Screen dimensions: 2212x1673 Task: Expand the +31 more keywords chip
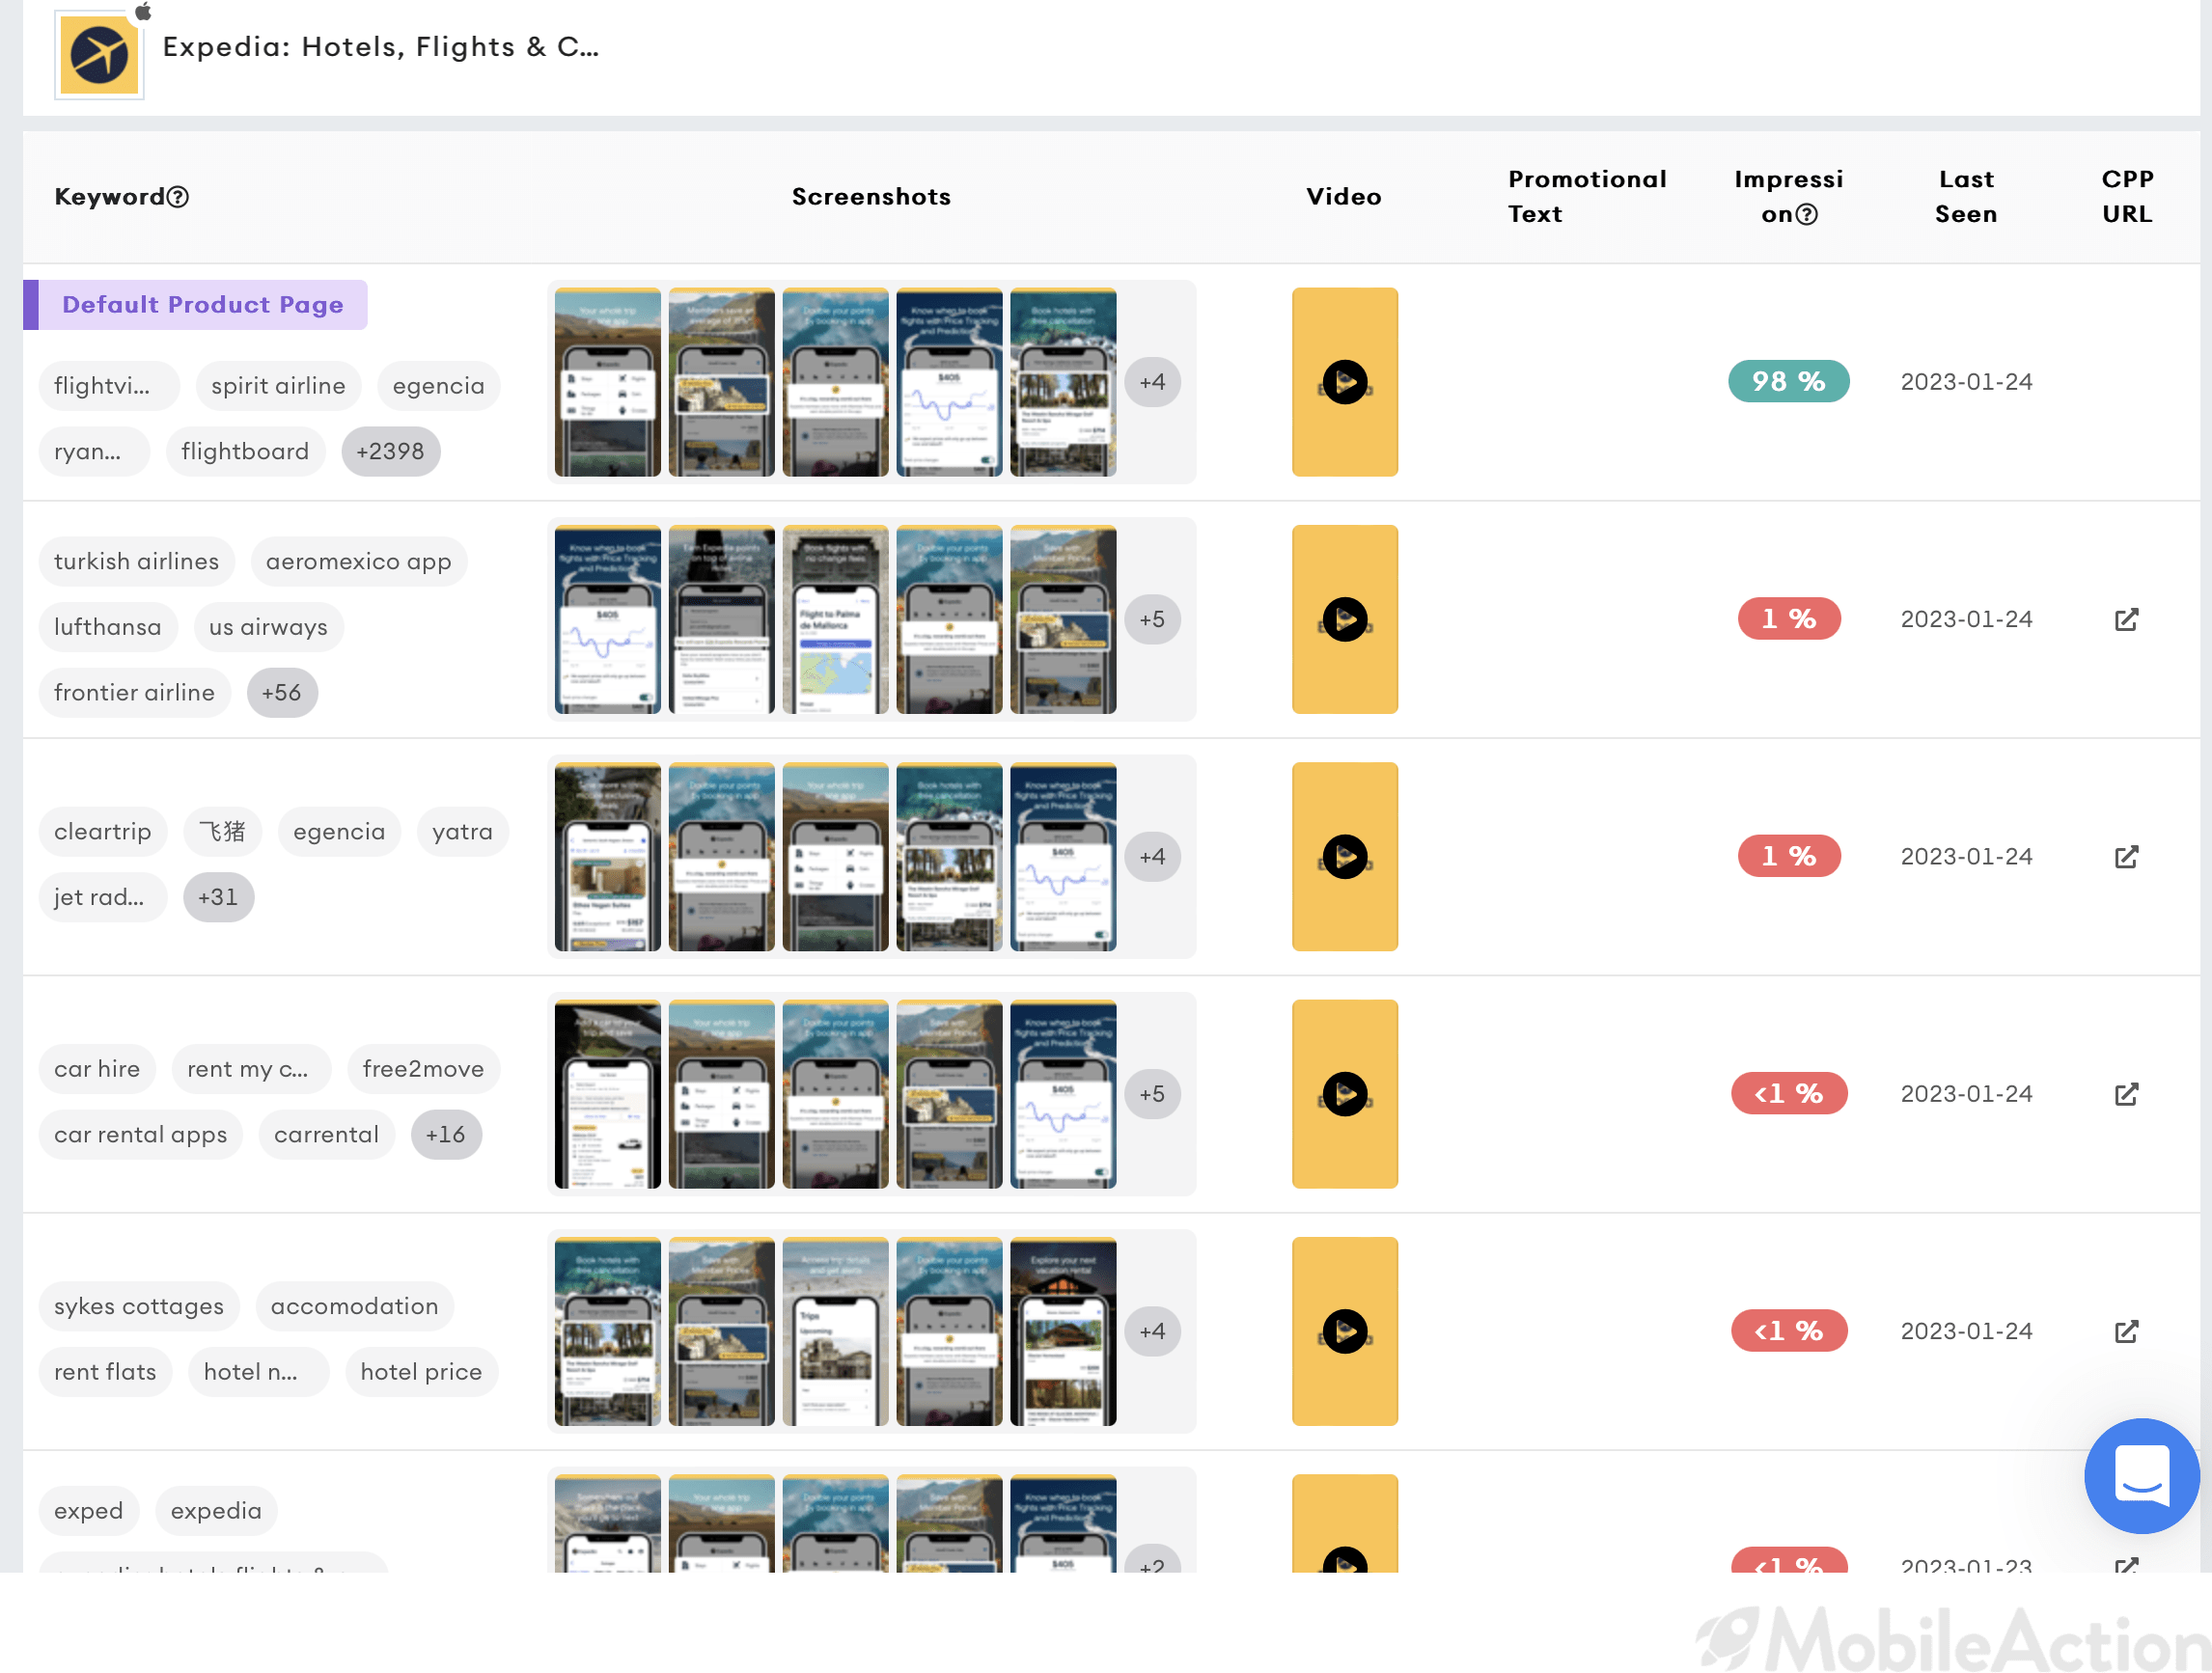[218, 897]
